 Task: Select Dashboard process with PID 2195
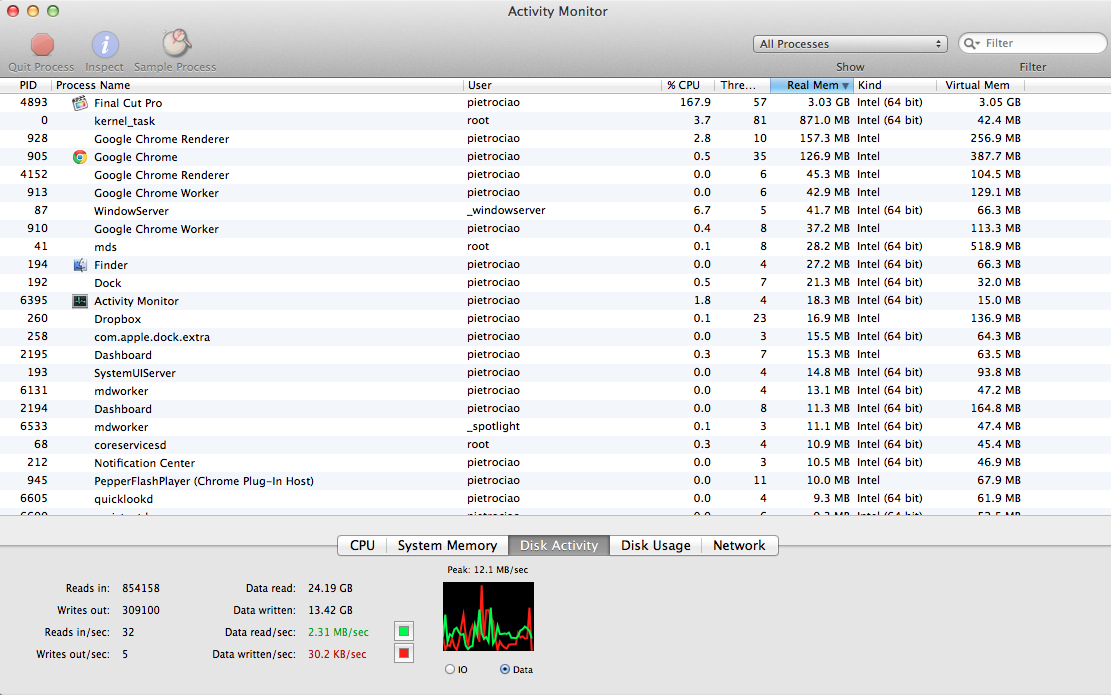pyautogui.click(x=556, y=355)
